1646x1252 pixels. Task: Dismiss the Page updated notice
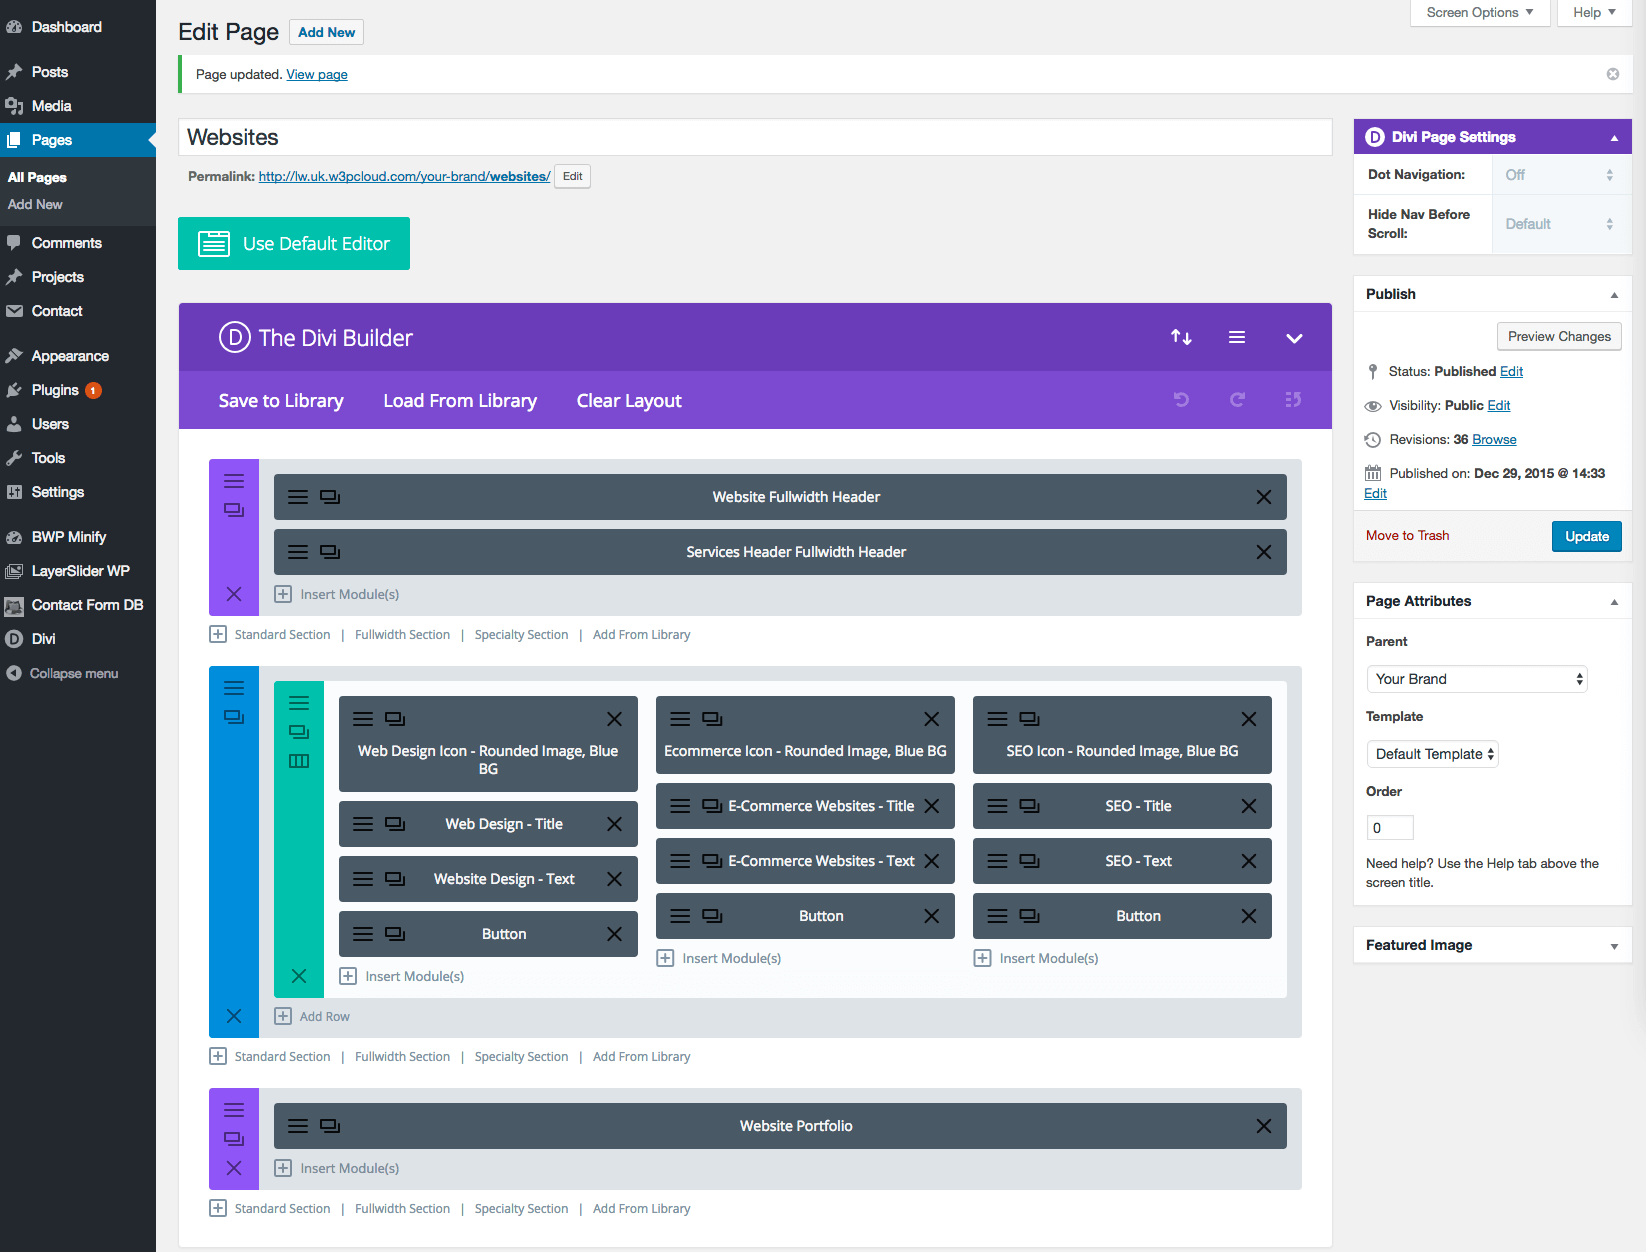1613,74
